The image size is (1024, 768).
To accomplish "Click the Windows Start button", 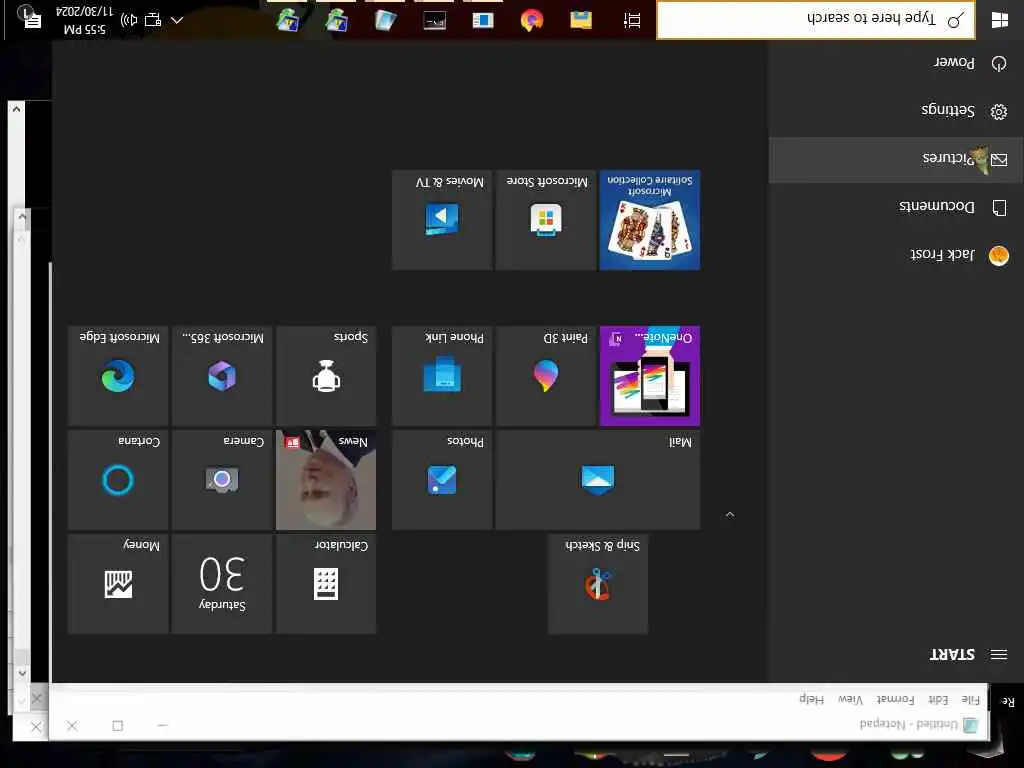I will 1000,20.
